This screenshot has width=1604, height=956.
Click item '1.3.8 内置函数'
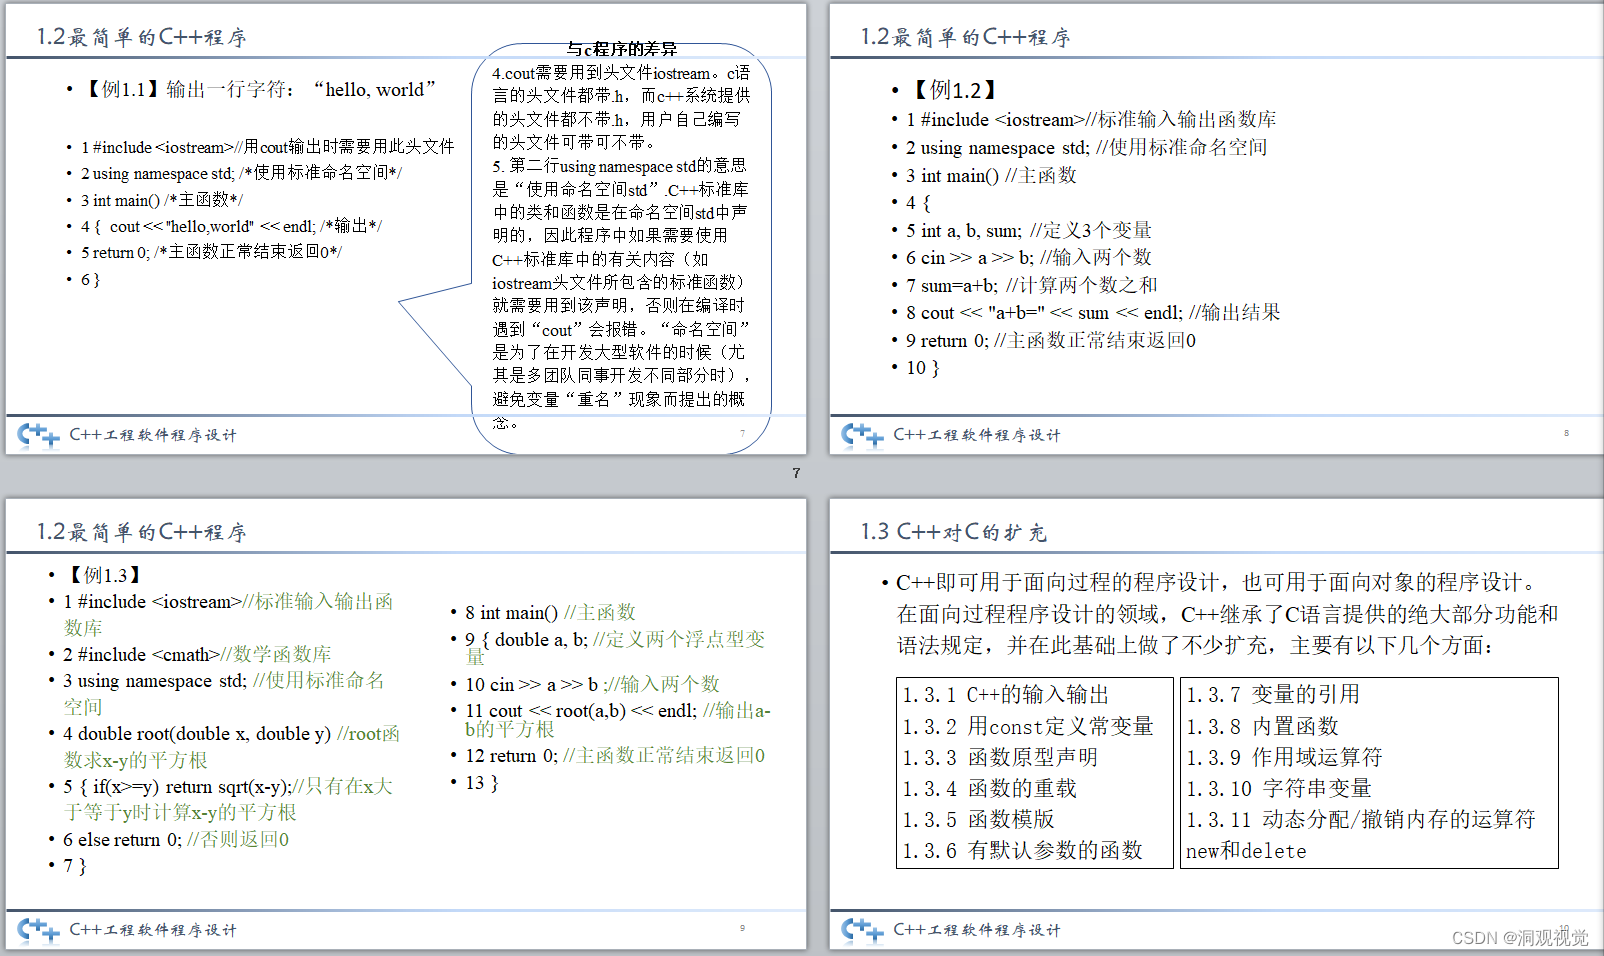click(1262, 727)
